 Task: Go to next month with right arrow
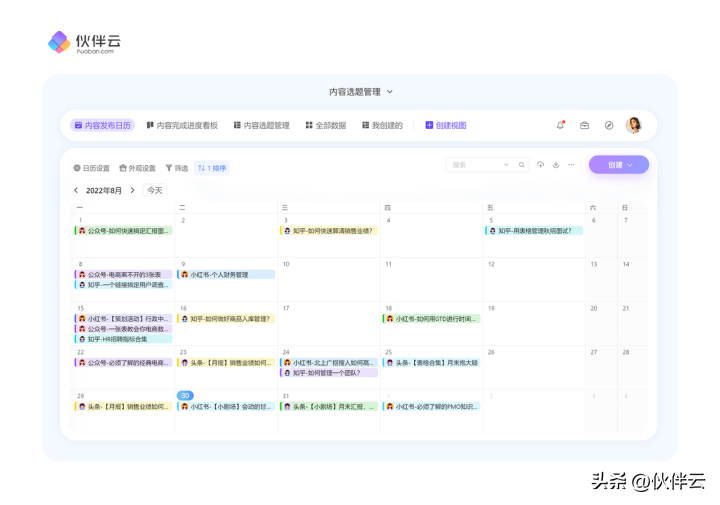(132, 190)
